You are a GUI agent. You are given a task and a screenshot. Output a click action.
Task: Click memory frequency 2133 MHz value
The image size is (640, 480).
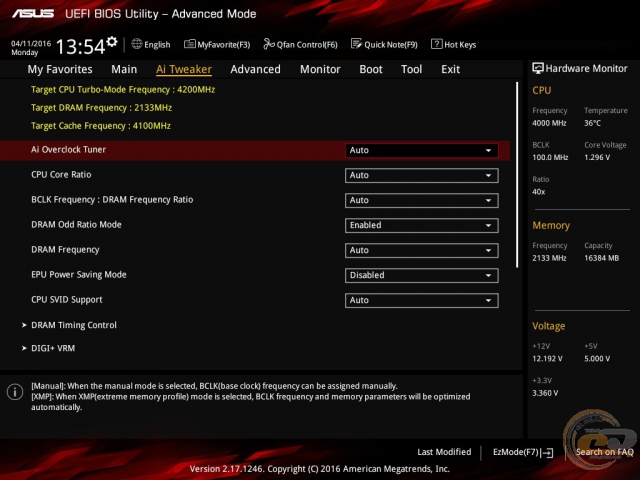tap(549, 258)
